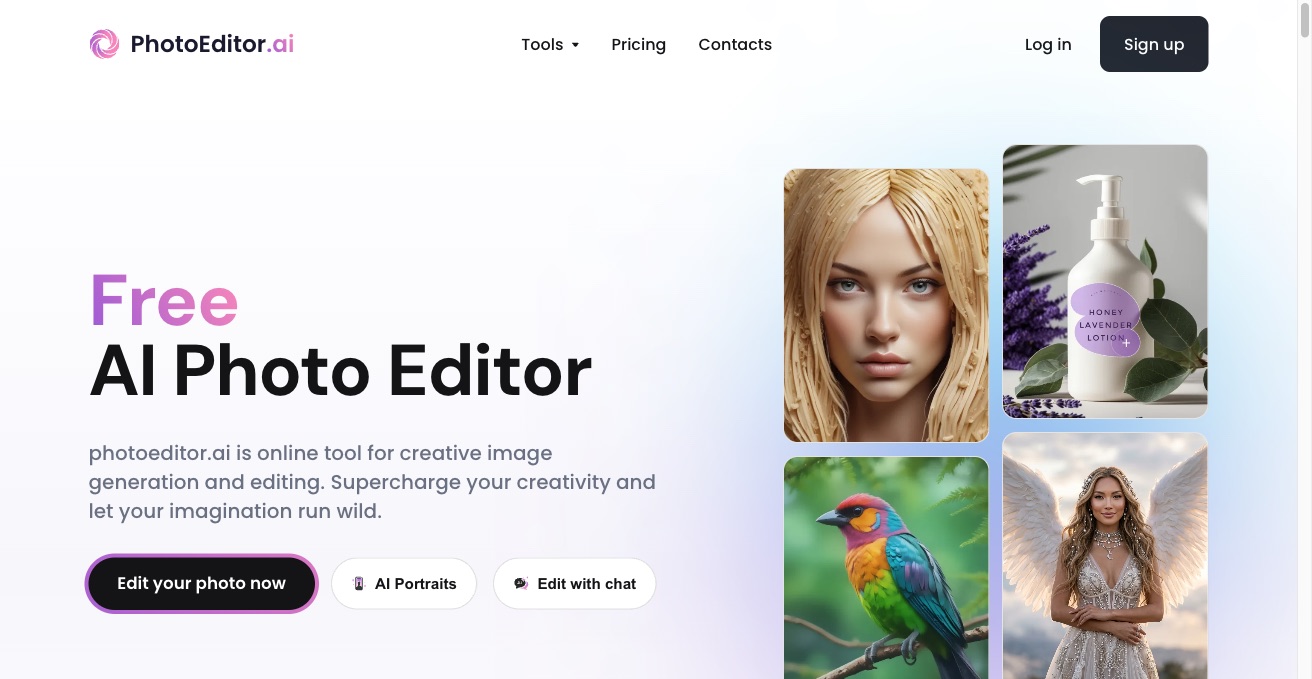Click the chat bubble icon in Edit with chat
The width and height of the screenshot is (1312, 679).
[x=521, y=584]
